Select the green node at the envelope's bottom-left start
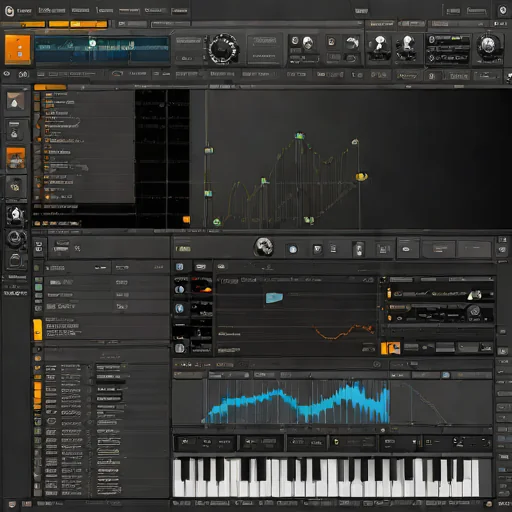Screen dimensions: 512x512 tap(217, 222)
